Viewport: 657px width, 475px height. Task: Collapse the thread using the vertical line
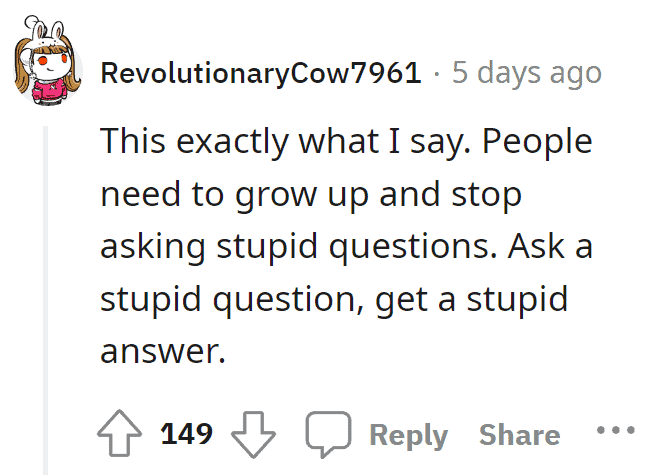(x=46, y=300)
